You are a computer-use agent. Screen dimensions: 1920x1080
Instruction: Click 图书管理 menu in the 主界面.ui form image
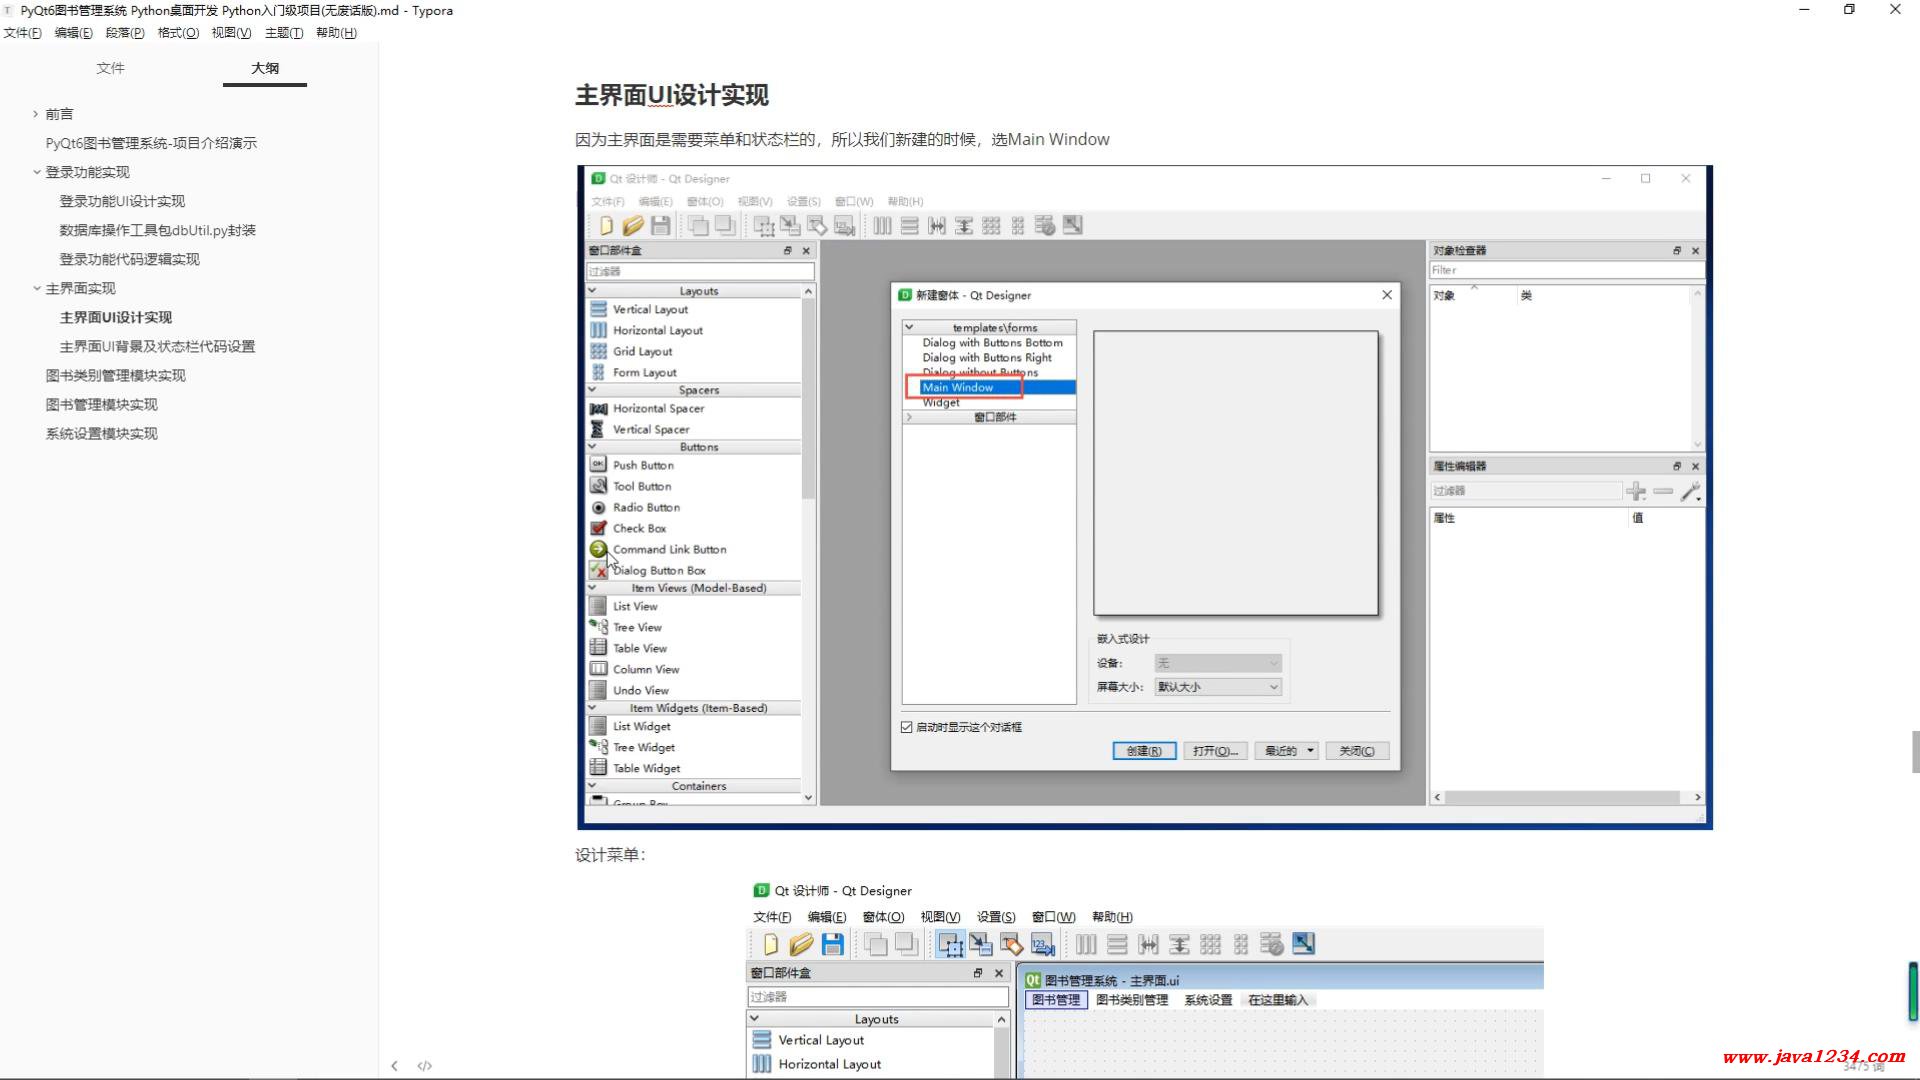pyautogui.click(x=1056, y=1000)
